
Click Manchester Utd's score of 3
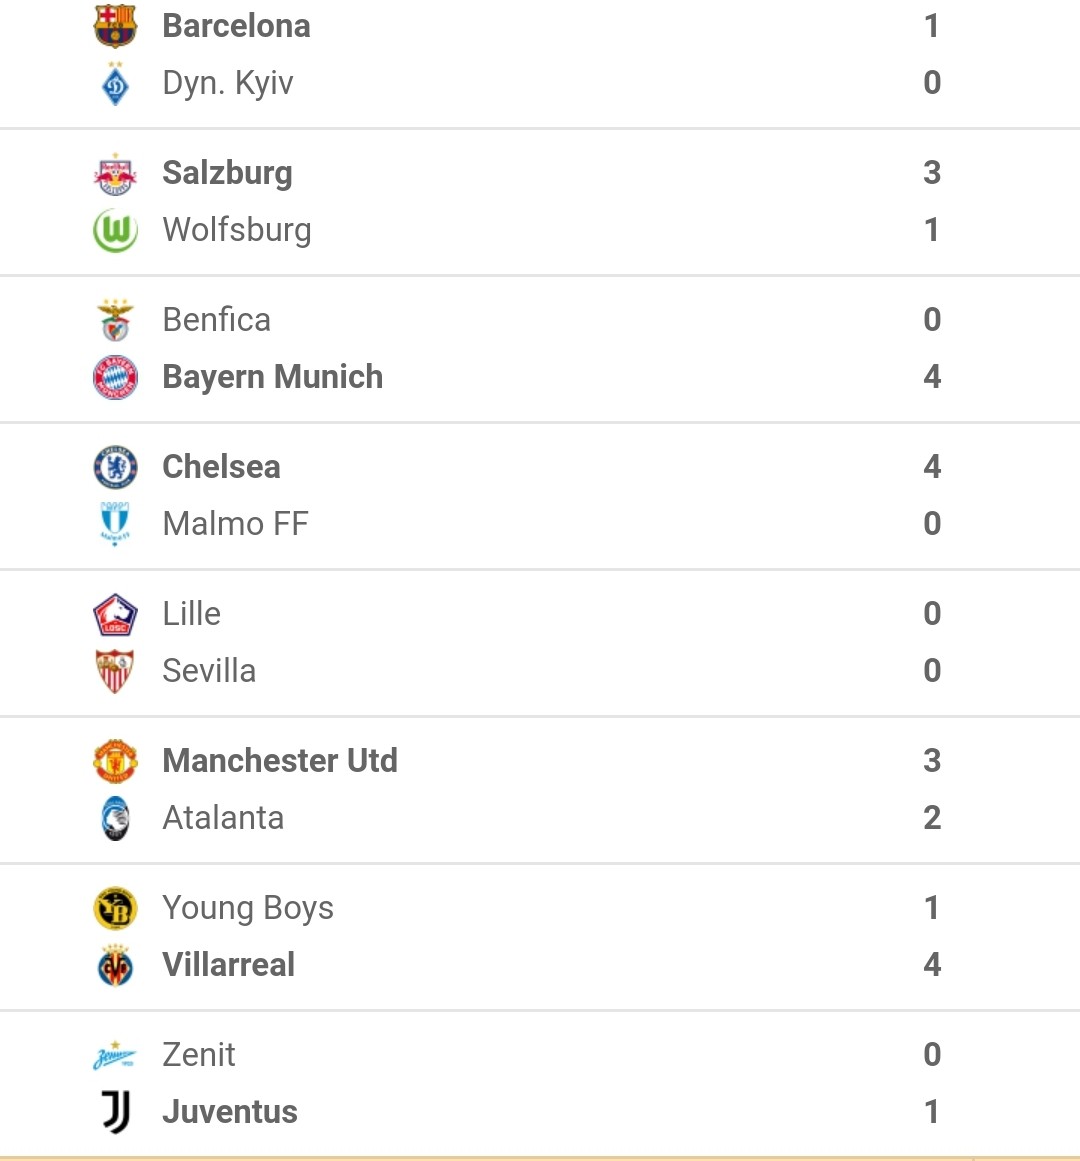point(932,760)
